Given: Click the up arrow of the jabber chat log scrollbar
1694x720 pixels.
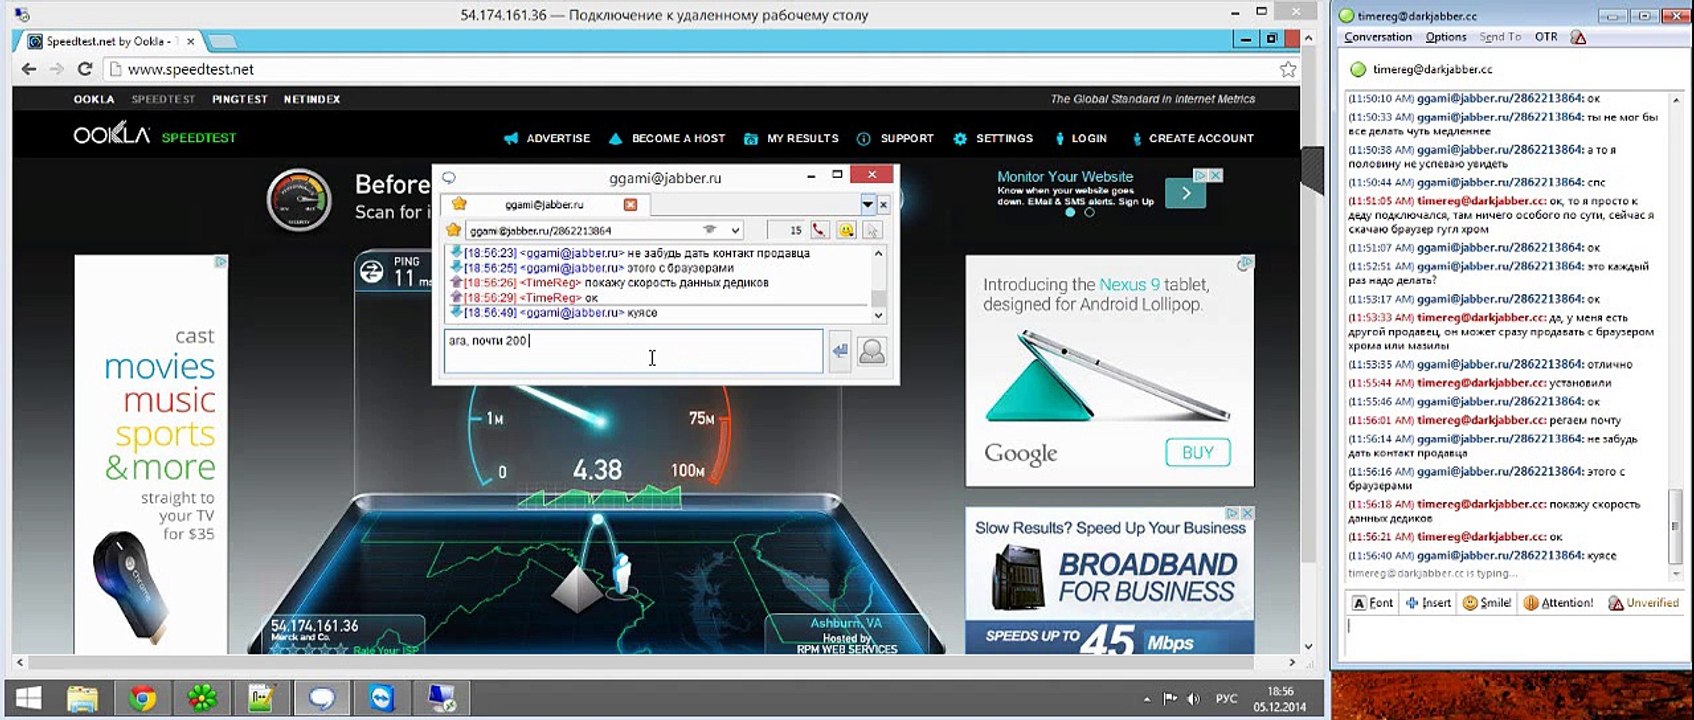Looking at the screenshot, I should tap(878, 253).
